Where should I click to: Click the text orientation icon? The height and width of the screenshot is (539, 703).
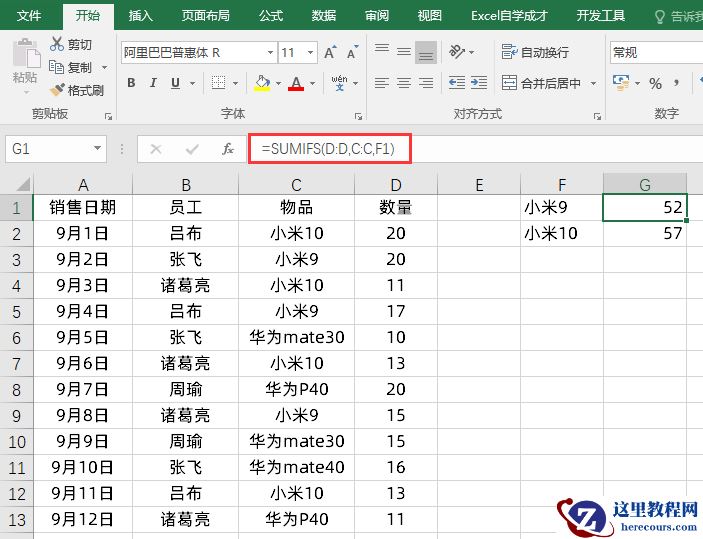click(457, 52)
